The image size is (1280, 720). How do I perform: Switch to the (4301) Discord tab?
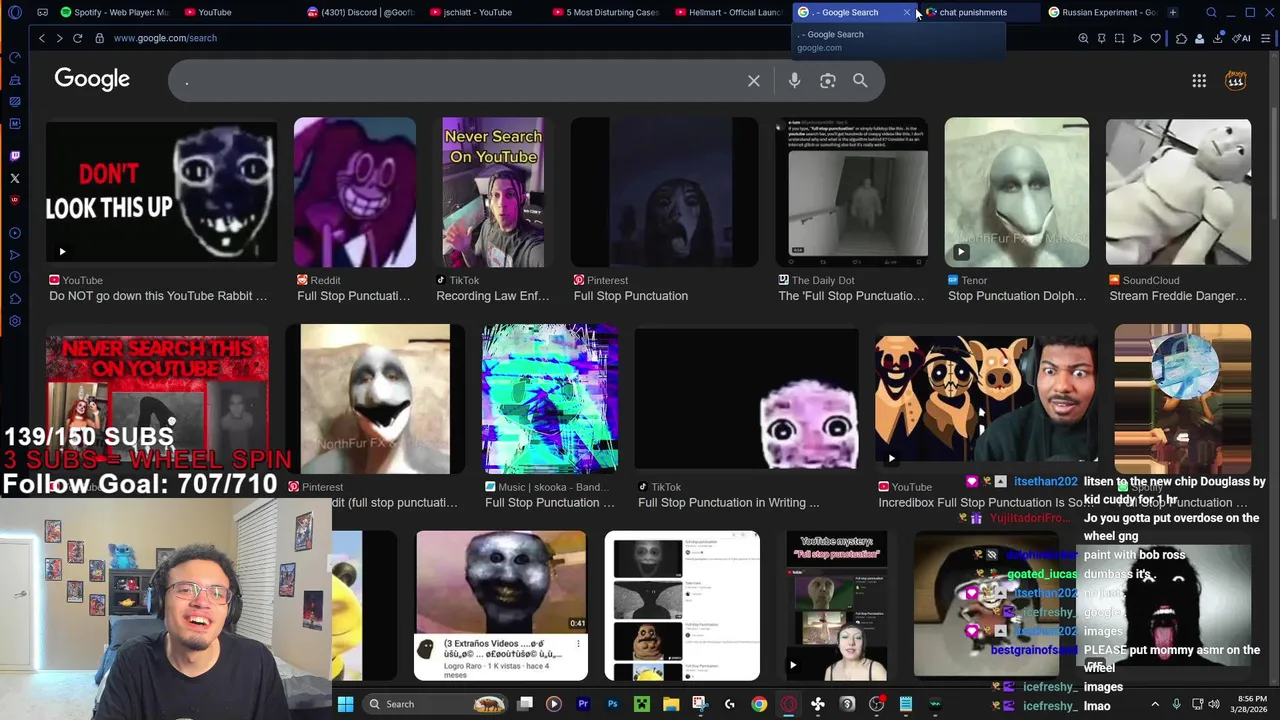[363, 12]
